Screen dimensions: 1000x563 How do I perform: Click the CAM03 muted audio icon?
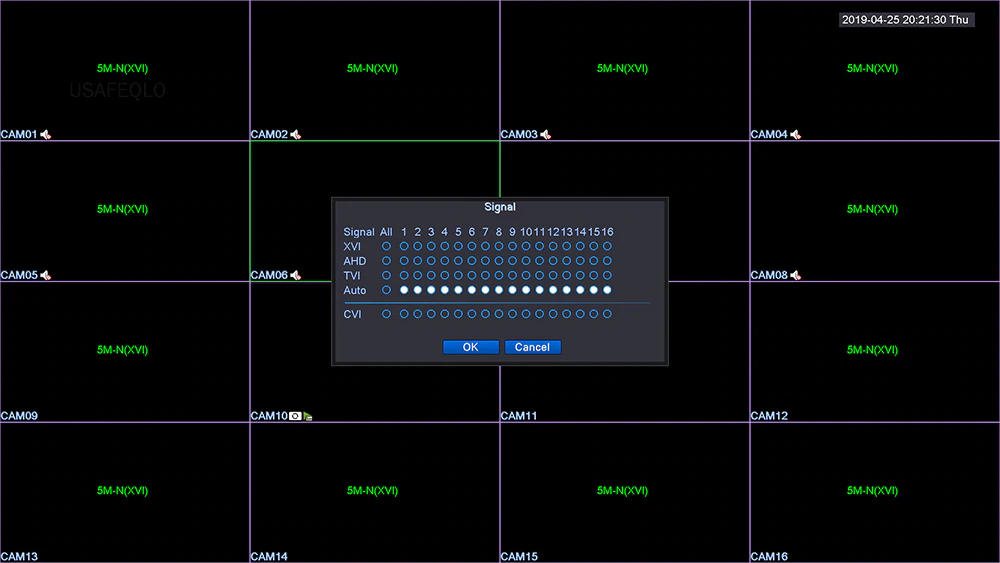(x=546, y=135)
